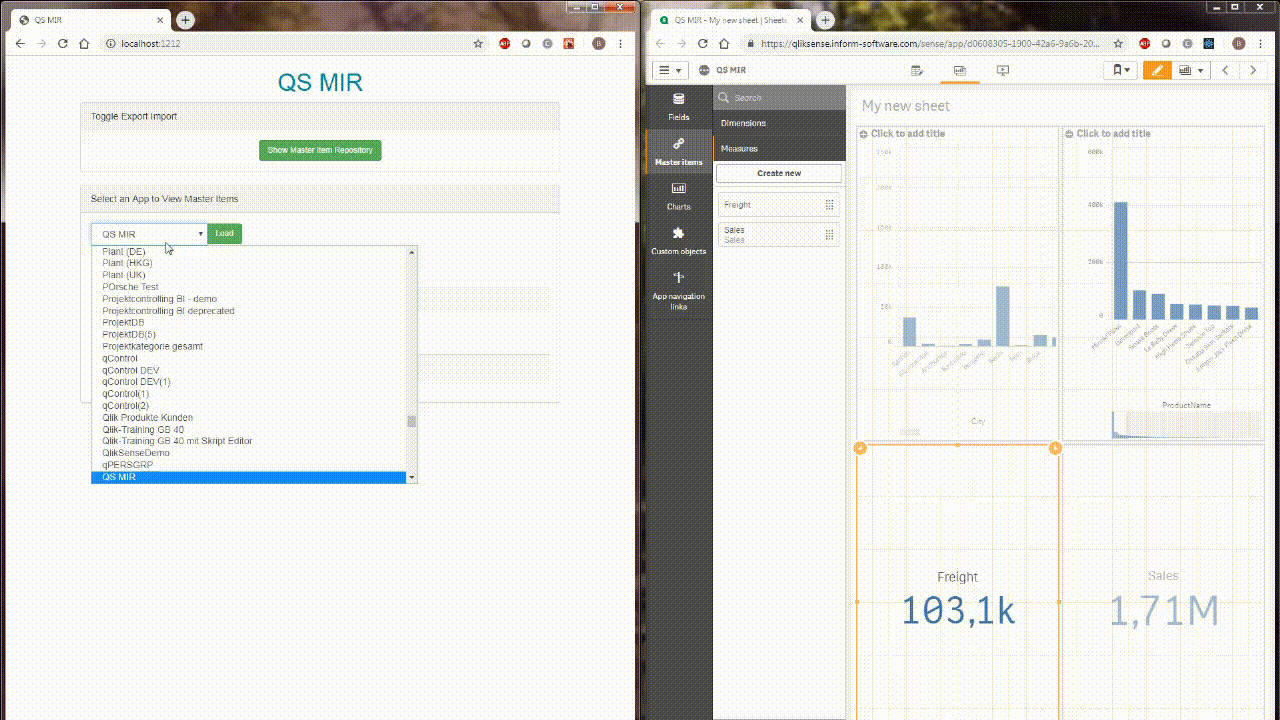Open Story view icon in Qlik toolbar

click(x=1003, y=70)
